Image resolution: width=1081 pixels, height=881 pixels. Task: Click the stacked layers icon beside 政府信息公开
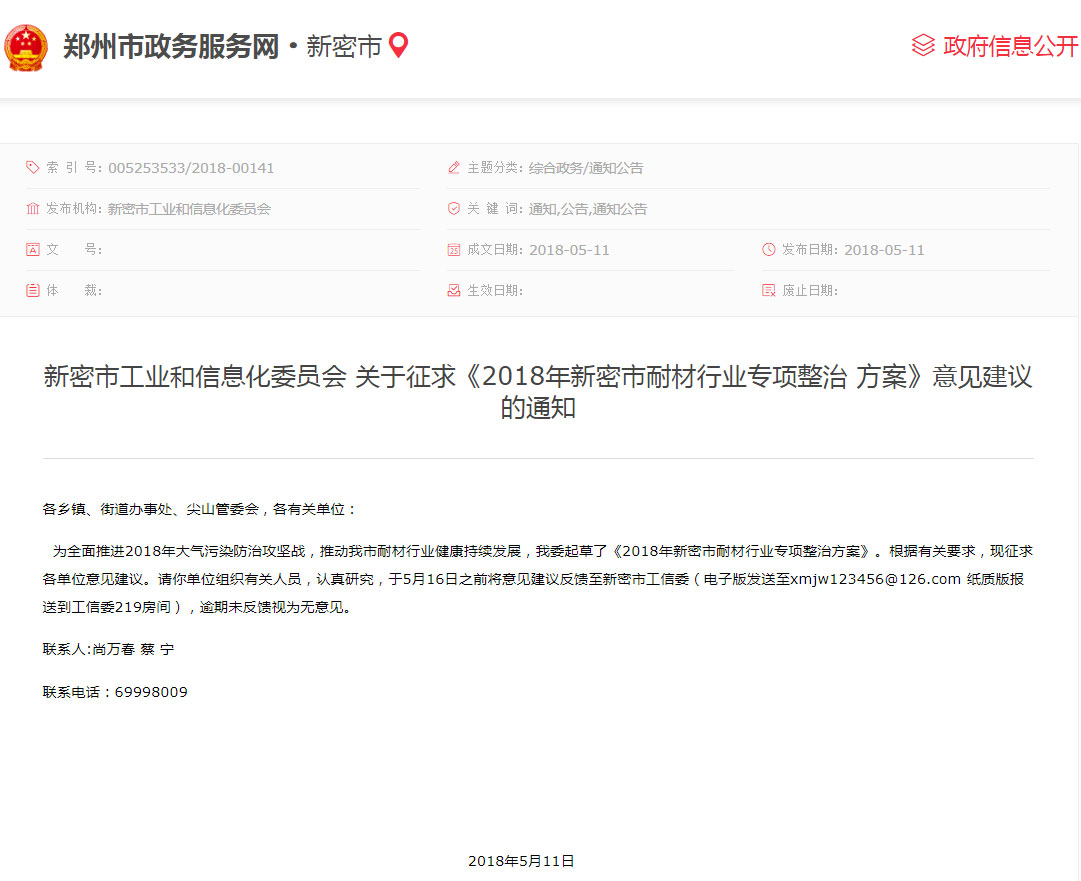pos(923,46)
